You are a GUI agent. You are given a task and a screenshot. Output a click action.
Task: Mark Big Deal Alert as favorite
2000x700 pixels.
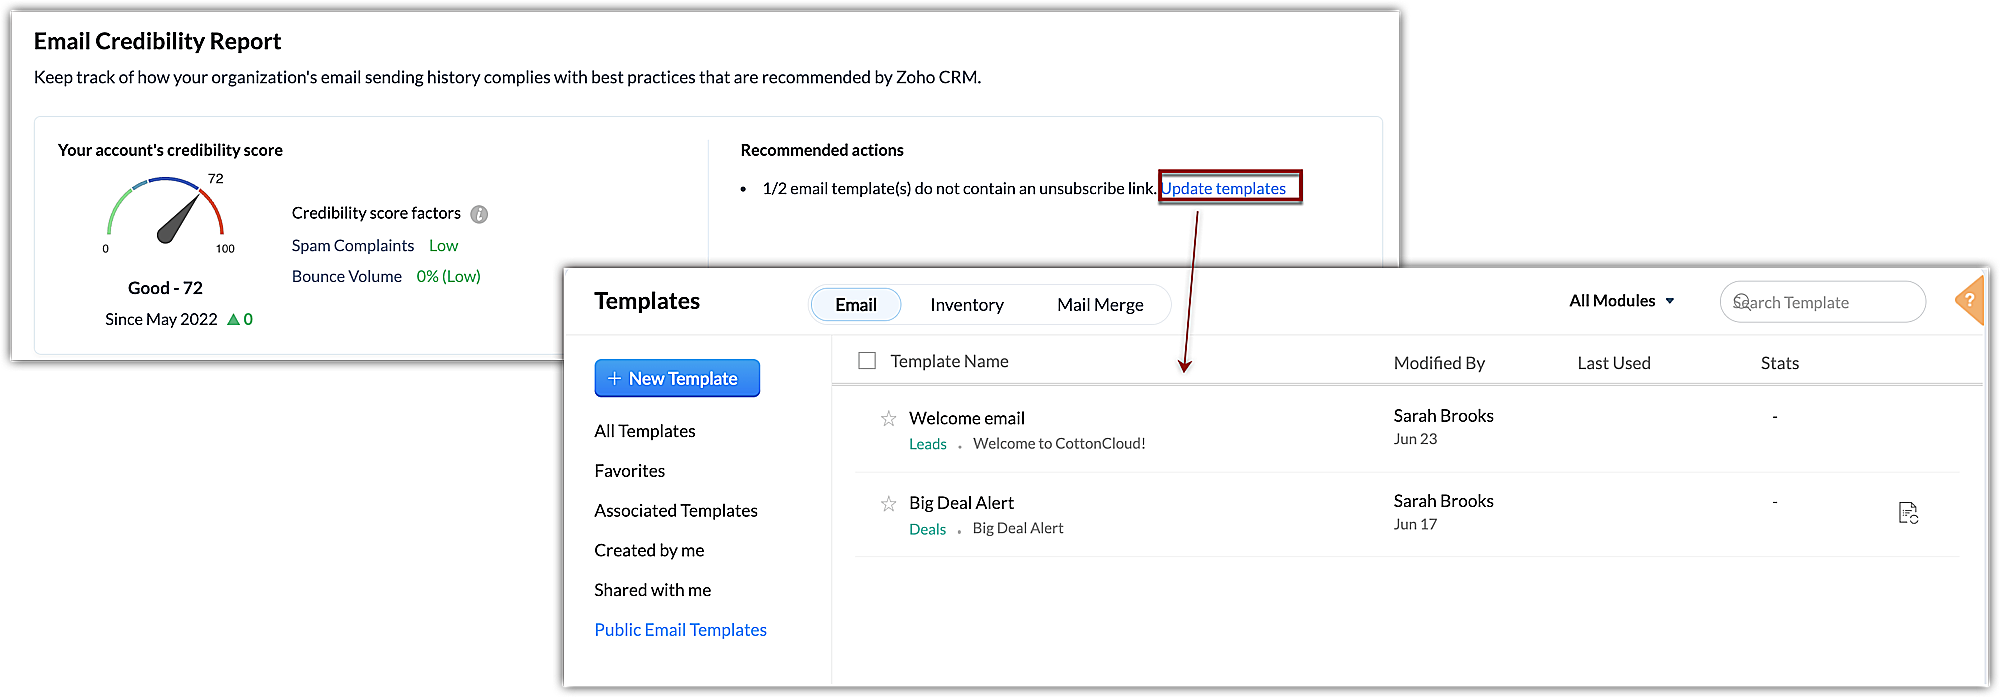(888, 504)
